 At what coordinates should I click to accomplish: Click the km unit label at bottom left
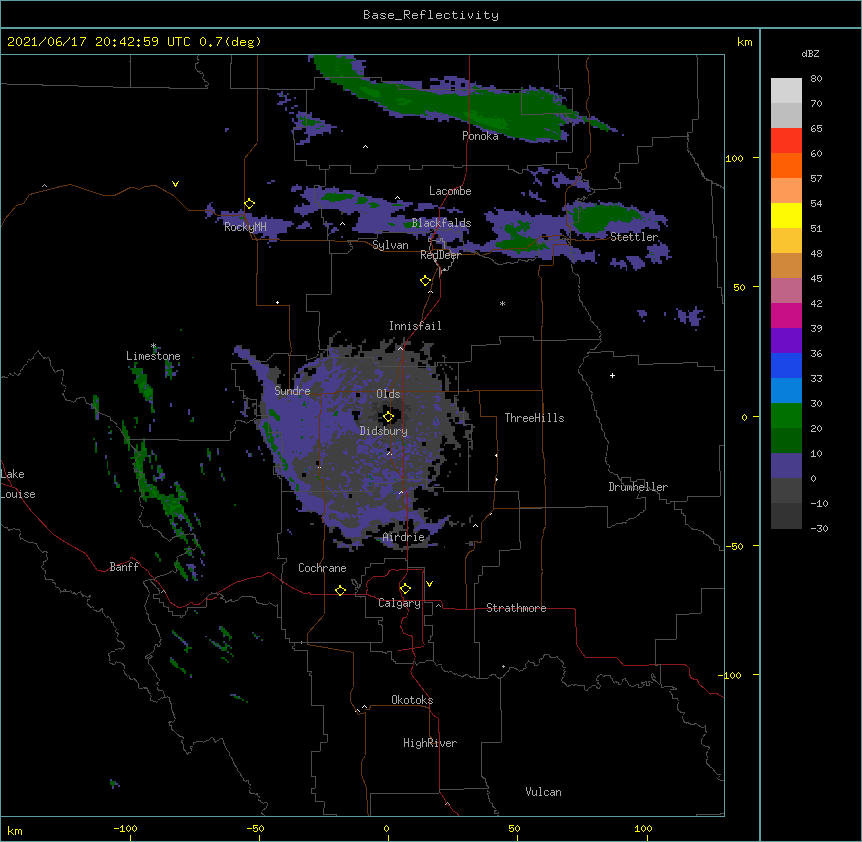click(x=15, y=831)
